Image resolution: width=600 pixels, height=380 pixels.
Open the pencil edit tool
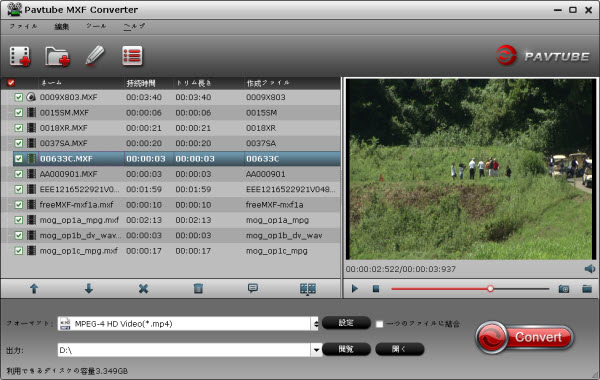[x=95, y=55]
